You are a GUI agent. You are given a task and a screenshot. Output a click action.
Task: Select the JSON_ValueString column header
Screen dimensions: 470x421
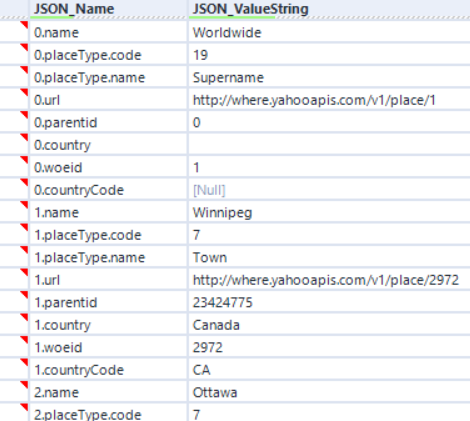pyautogui.click(x=329, y=9)
